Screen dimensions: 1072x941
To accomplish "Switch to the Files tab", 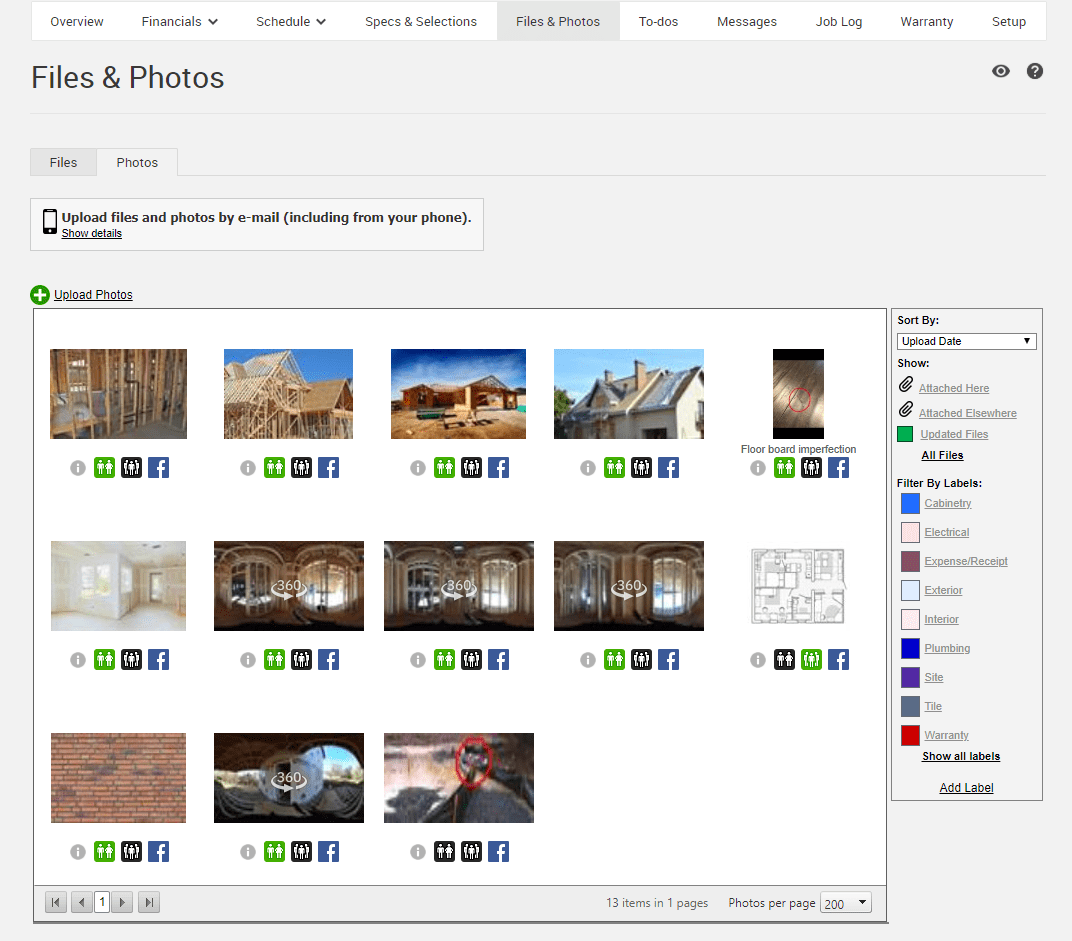I will click(63, 162).
